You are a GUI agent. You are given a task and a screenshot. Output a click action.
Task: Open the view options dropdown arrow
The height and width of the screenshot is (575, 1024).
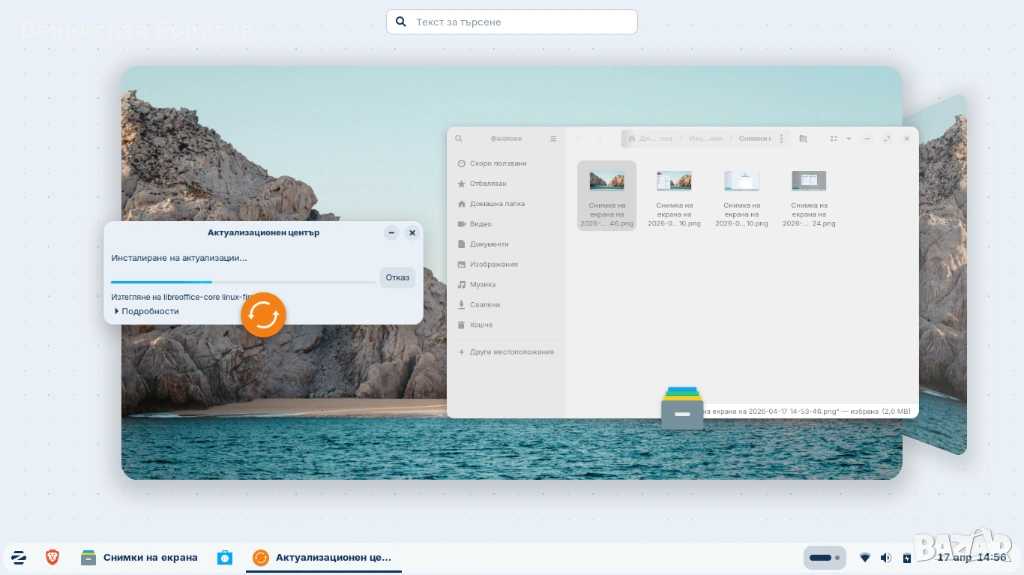[x=849, y=139]
